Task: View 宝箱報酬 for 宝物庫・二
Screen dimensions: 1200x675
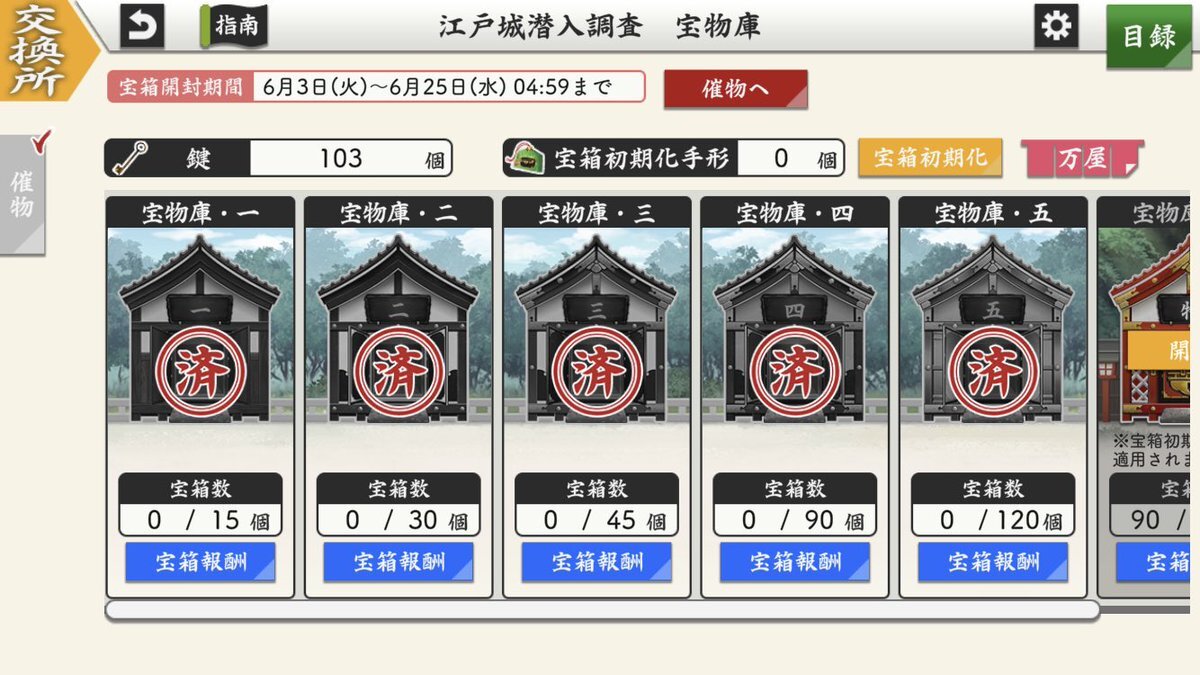Action: pyautogui.click(x=398, y=562)
